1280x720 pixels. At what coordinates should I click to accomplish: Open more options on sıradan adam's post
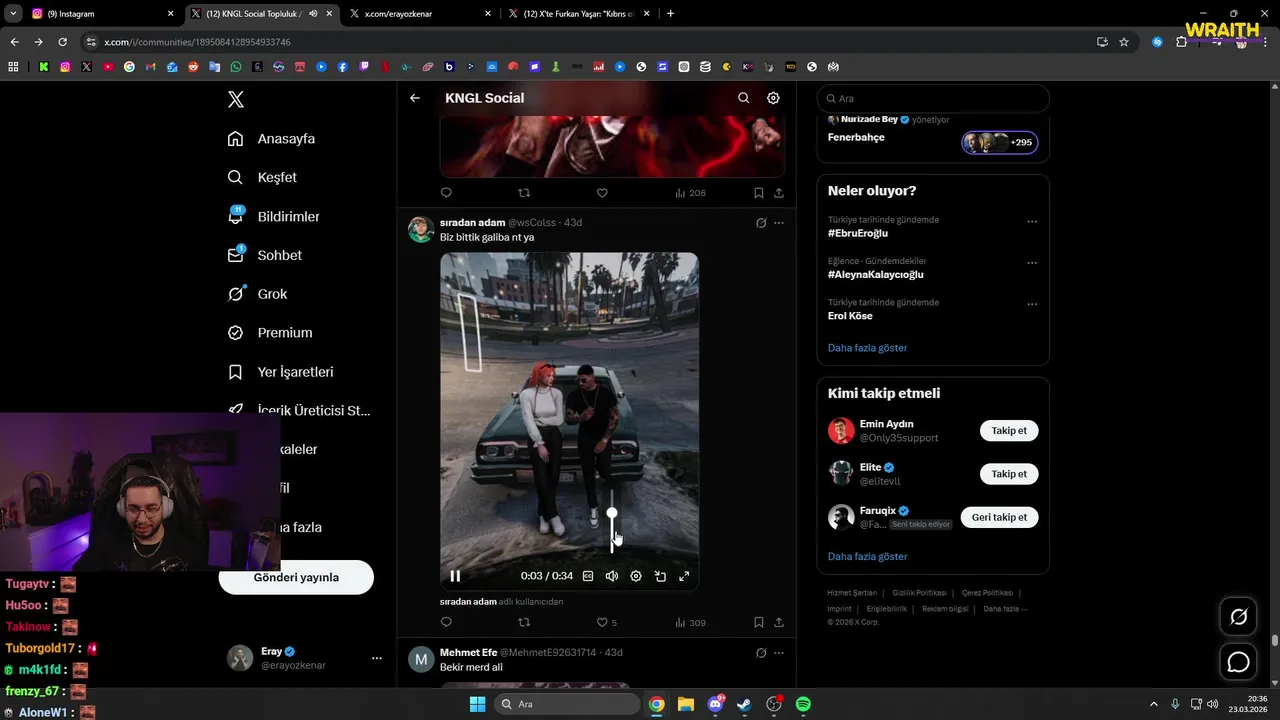click(x=779, y=223)
